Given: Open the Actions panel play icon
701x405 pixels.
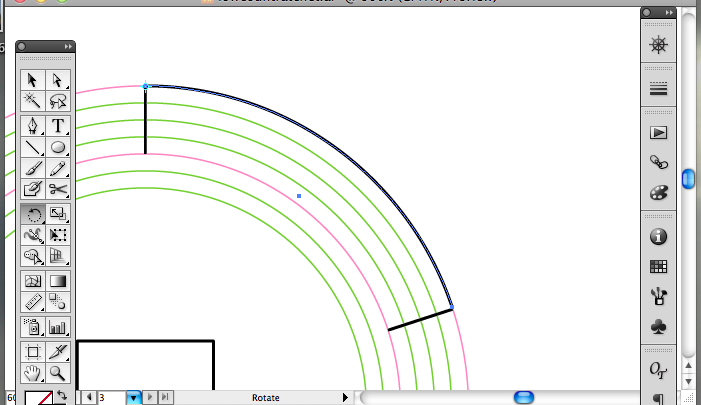Looking at the screenshot, I should click(659, 132).
